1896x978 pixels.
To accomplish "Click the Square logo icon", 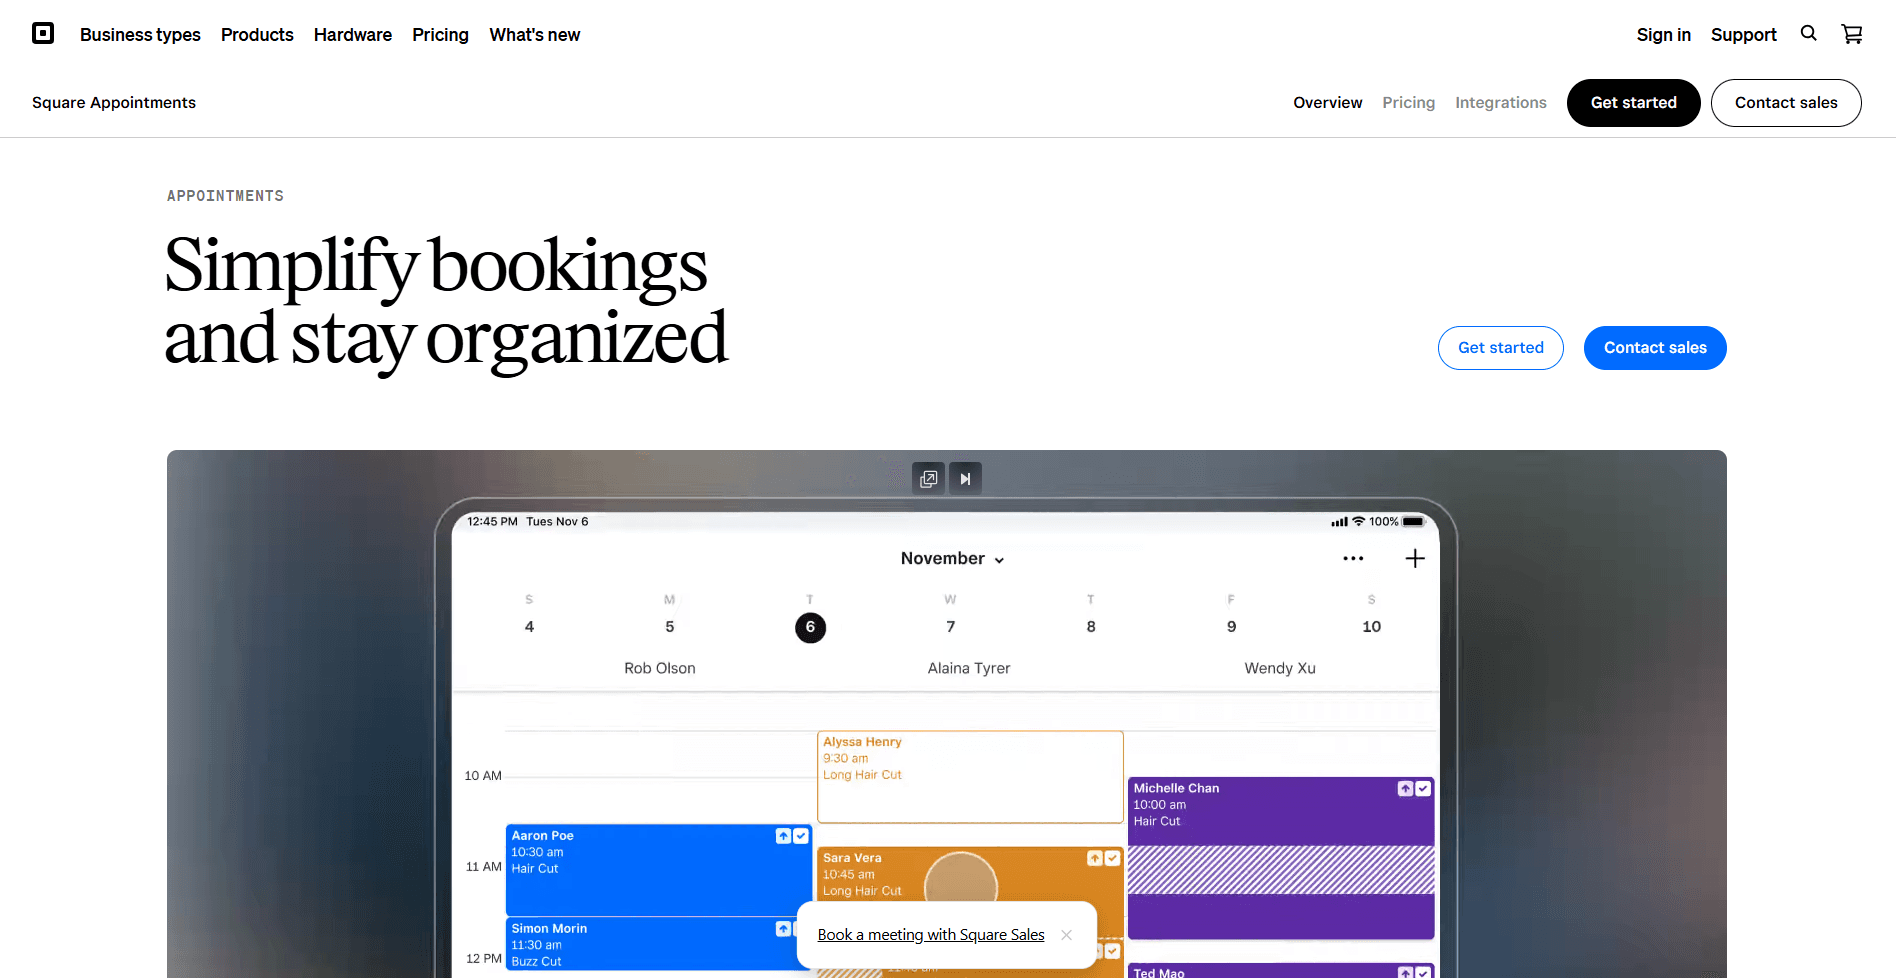I will (43, 34).
